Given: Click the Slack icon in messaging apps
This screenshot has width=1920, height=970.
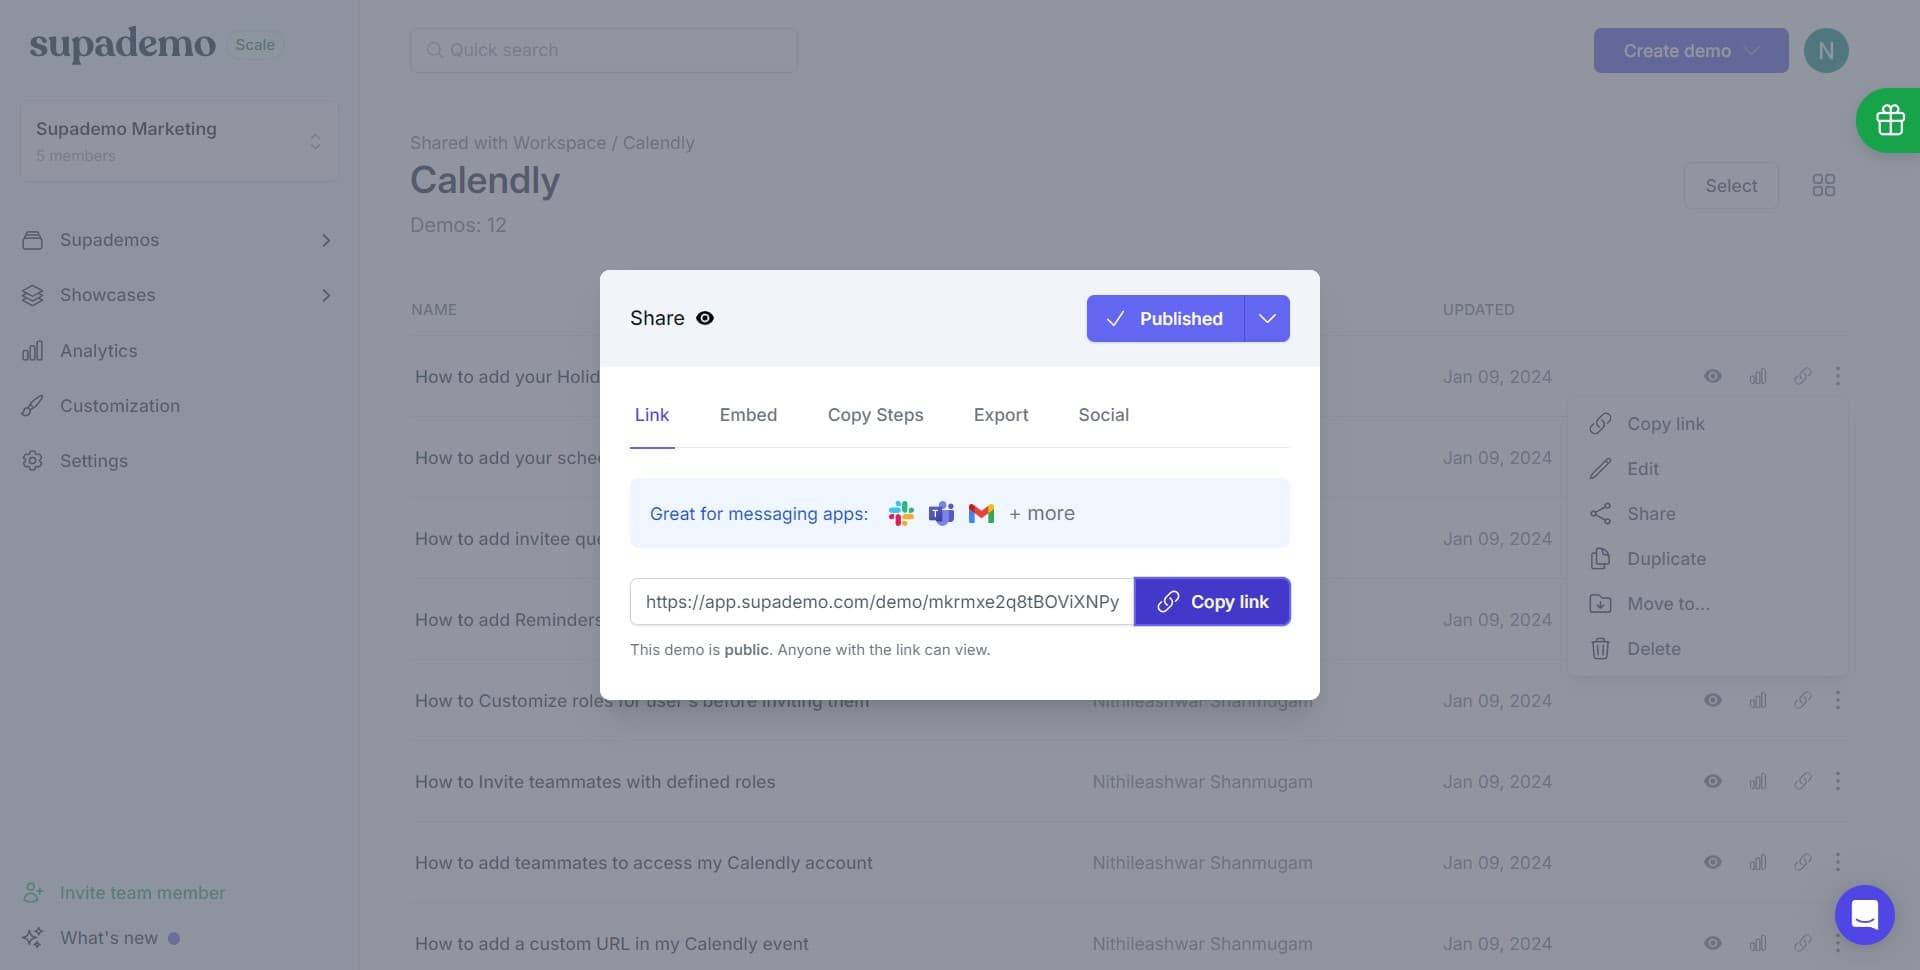Looking at the screenshot, I should tap(901, 513).
